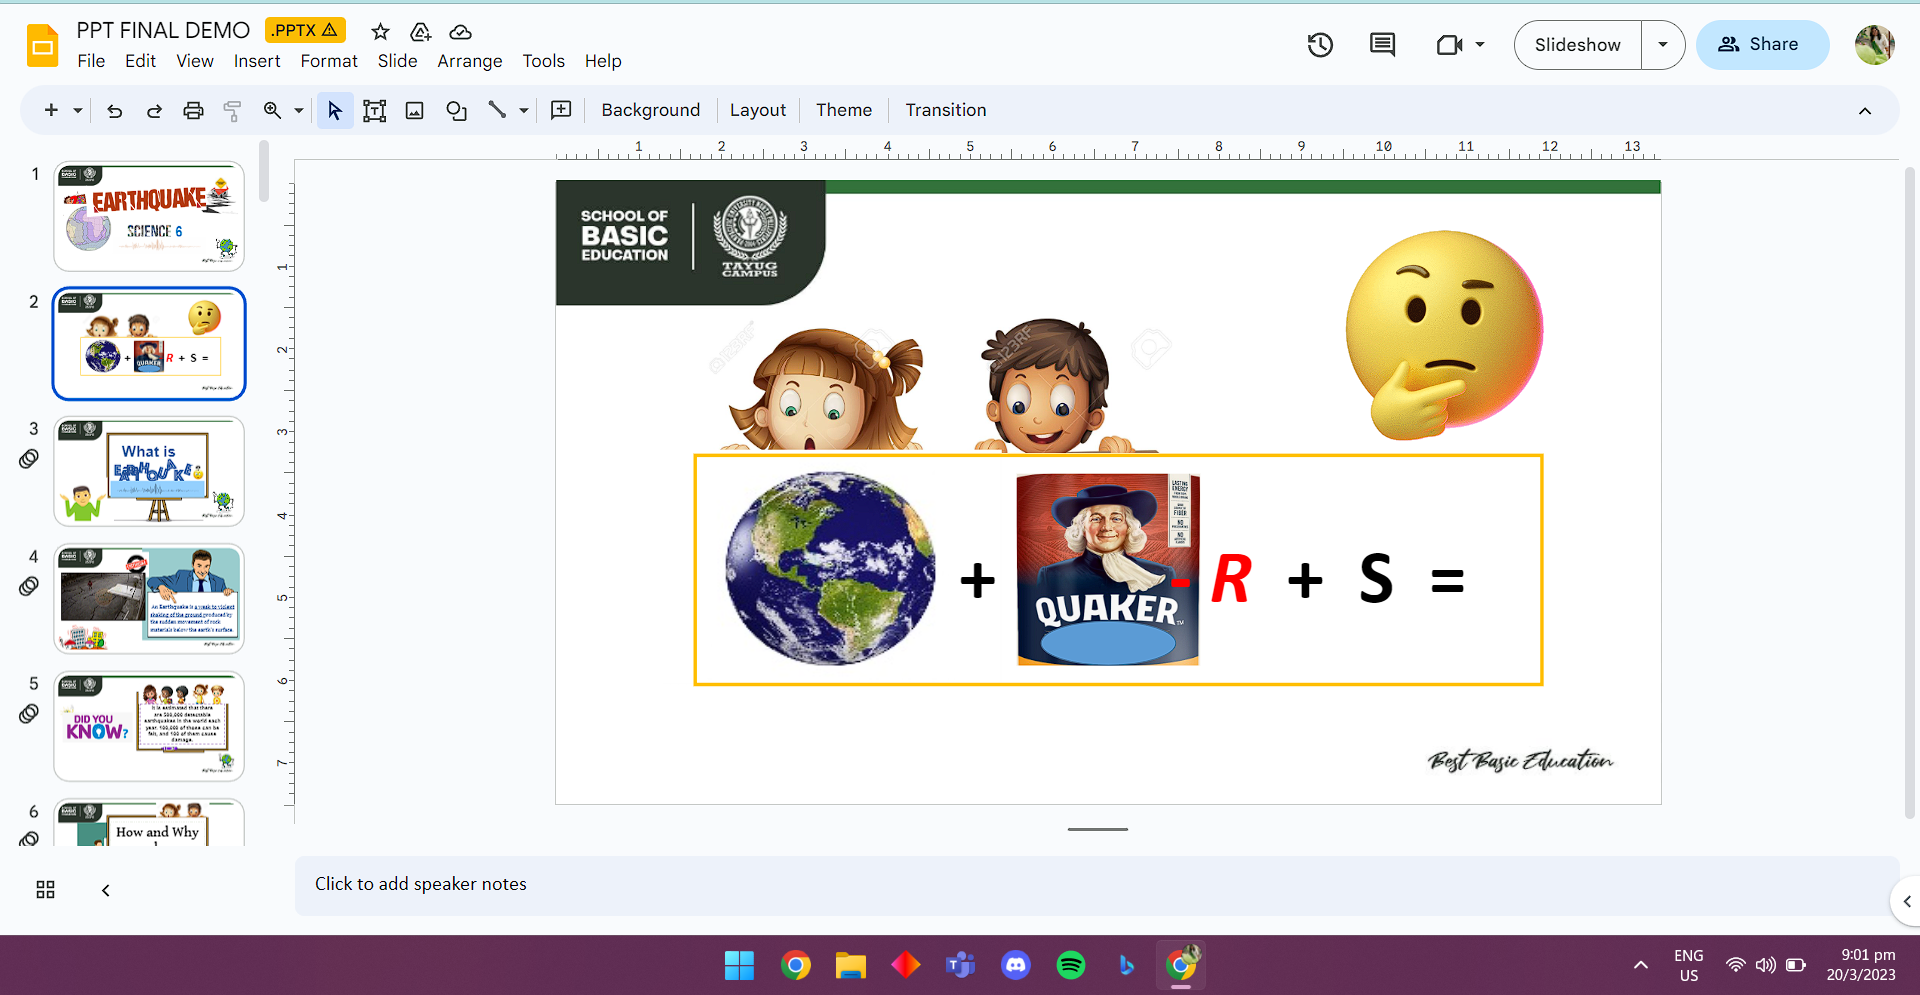The width and height of the screenshot is (1920, 995).
Task: Redo the last action
Action: click(154, 110)
